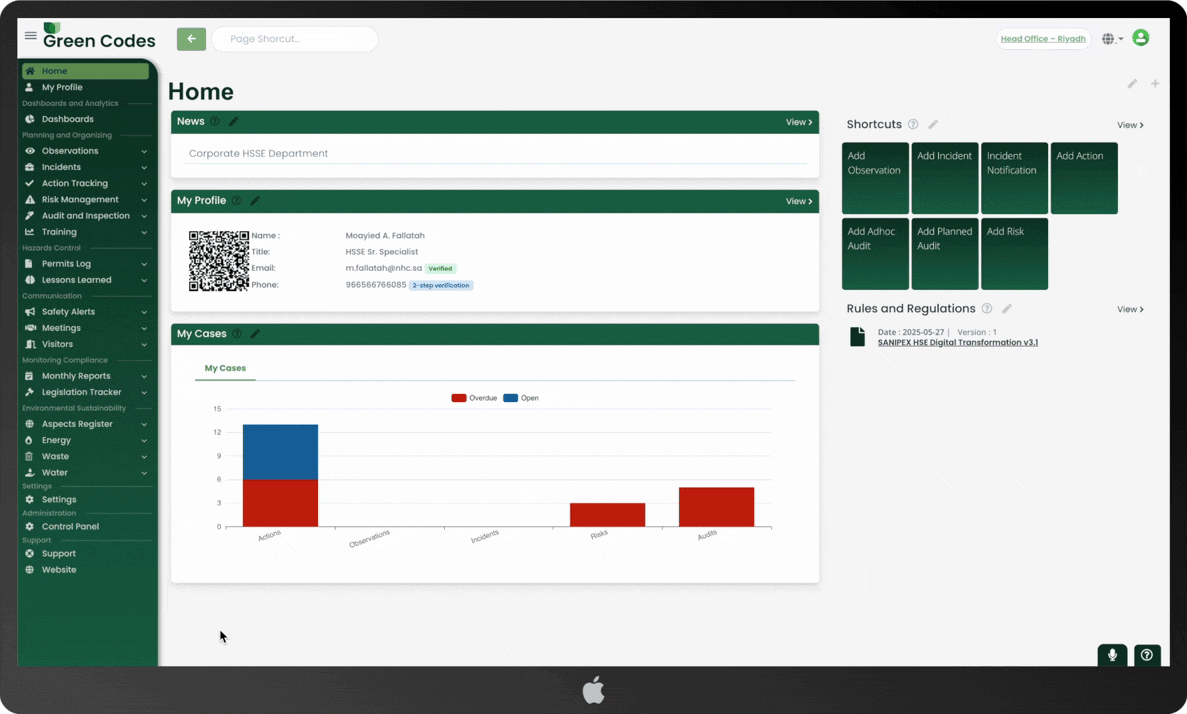This screenshot has height=714, width=1187.
Task: Open the globe language dropdown
Action: (1112, 39)
